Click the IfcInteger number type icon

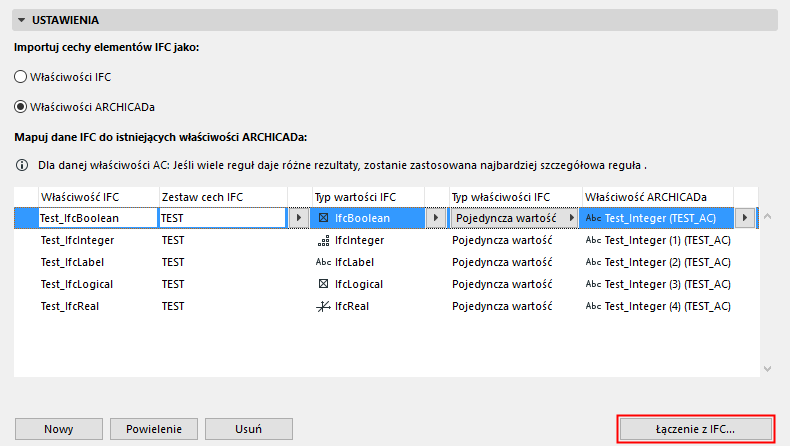[x=323, y=240]
